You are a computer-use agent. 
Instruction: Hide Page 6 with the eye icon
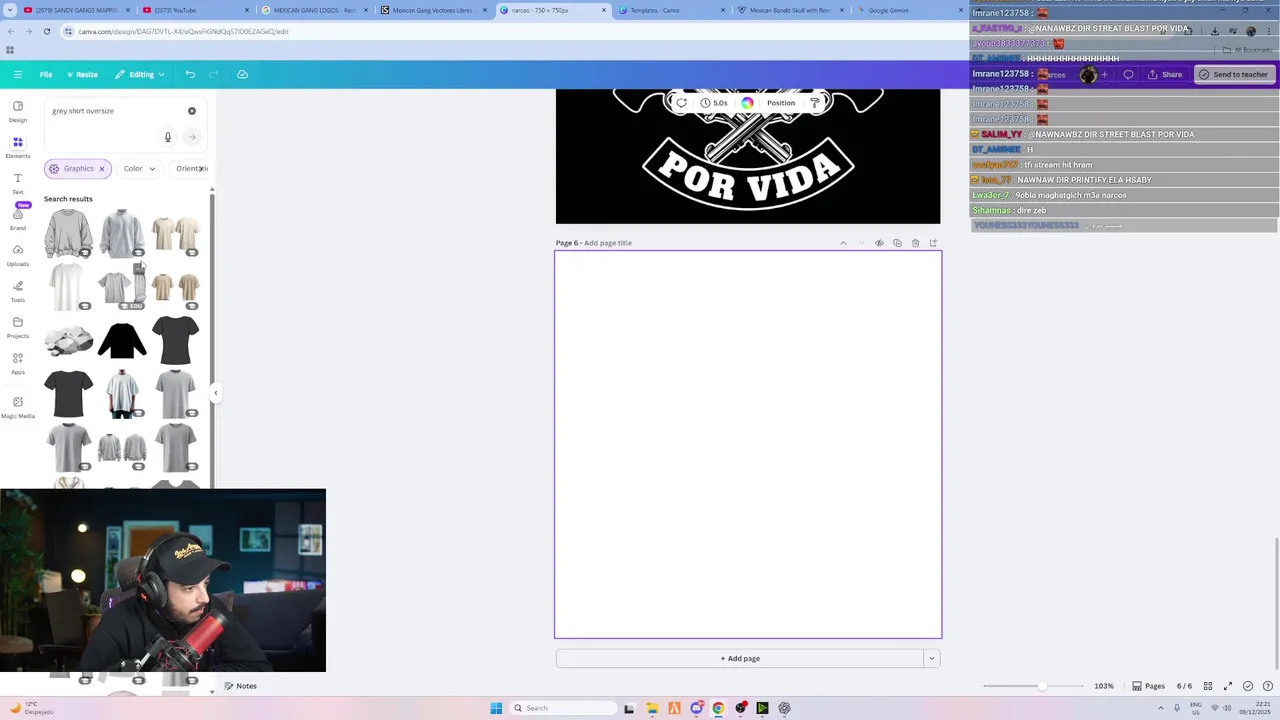pos(879,243)
